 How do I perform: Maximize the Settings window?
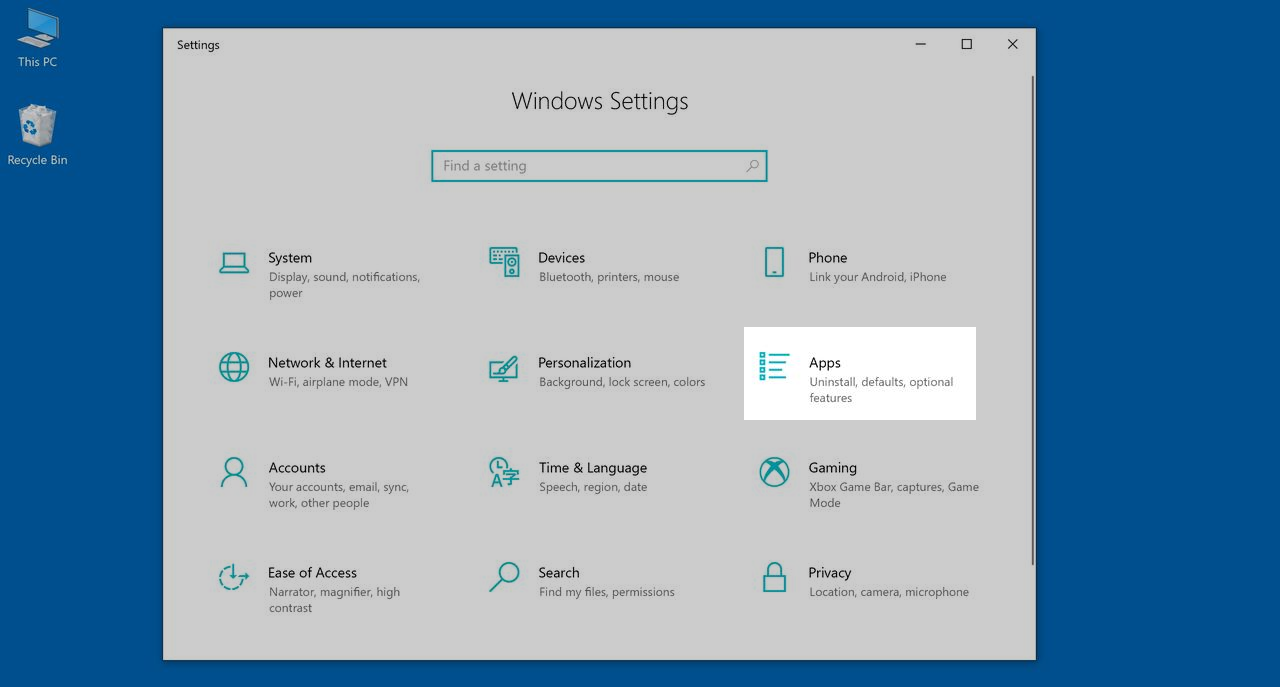pos(966,44)
